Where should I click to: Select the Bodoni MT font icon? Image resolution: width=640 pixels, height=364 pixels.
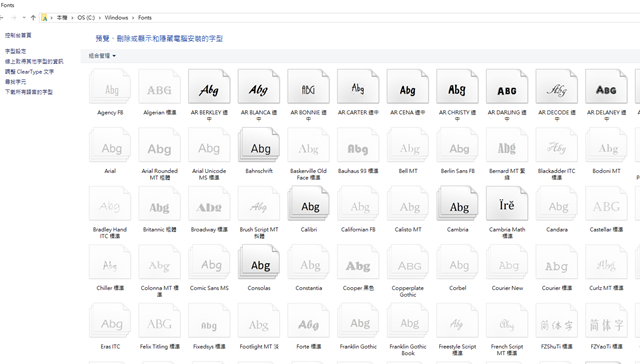coord(607,145)
